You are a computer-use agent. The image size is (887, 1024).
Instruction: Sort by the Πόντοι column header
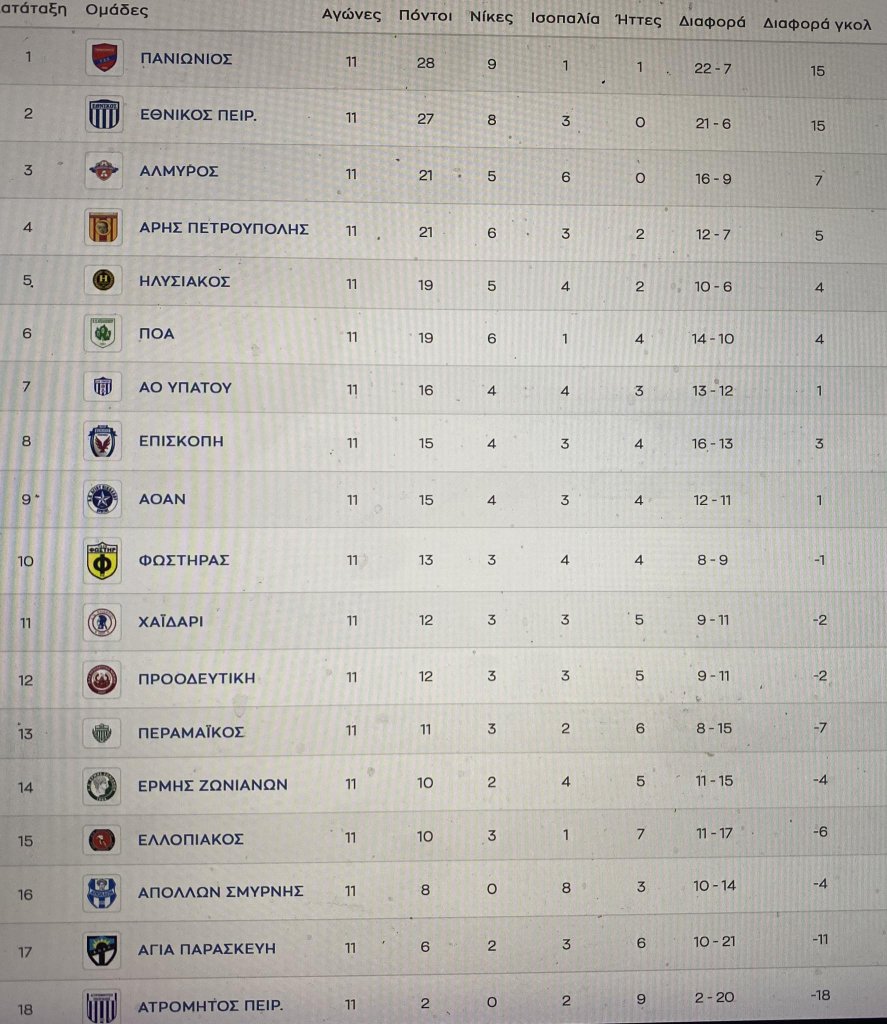point(425,16)
